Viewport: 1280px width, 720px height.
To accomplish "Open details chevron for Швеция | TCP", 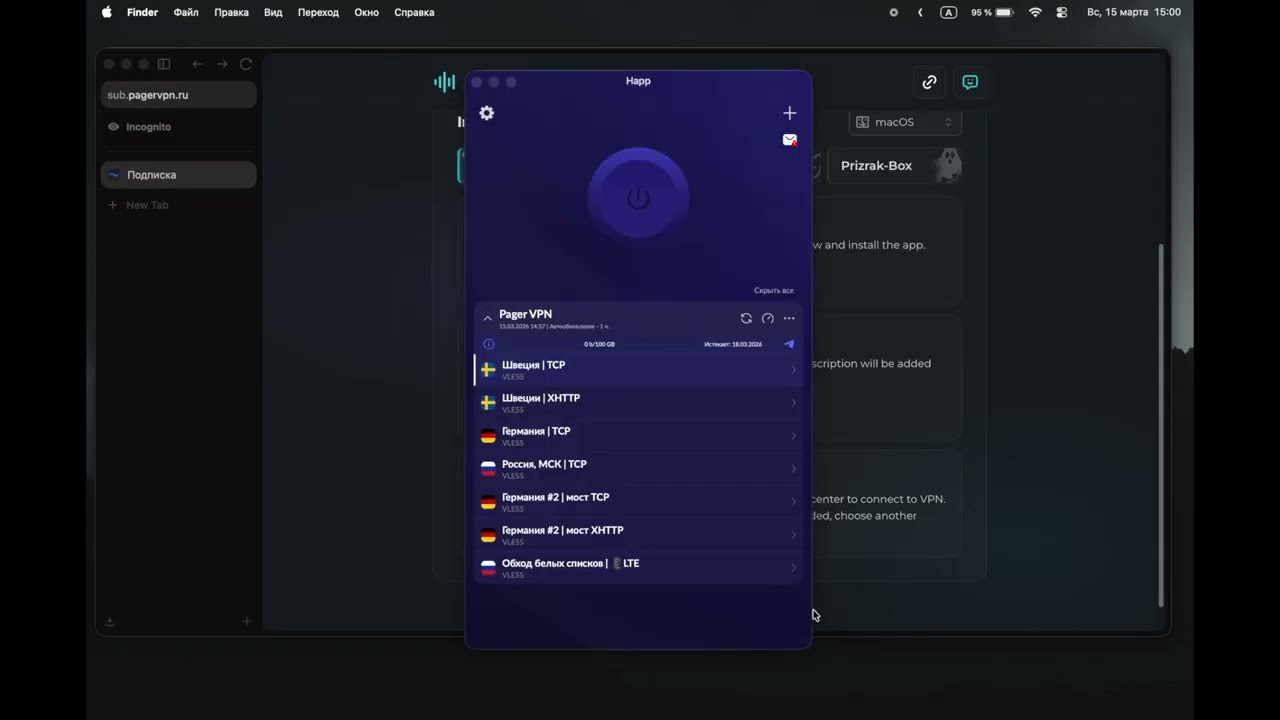I will click(794, 370).
